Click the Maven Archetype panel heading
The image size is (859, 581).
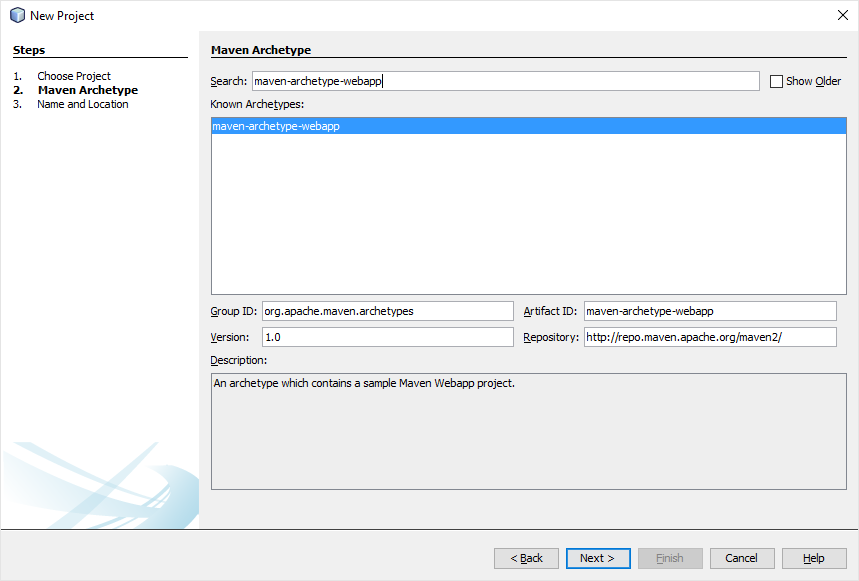261,50
